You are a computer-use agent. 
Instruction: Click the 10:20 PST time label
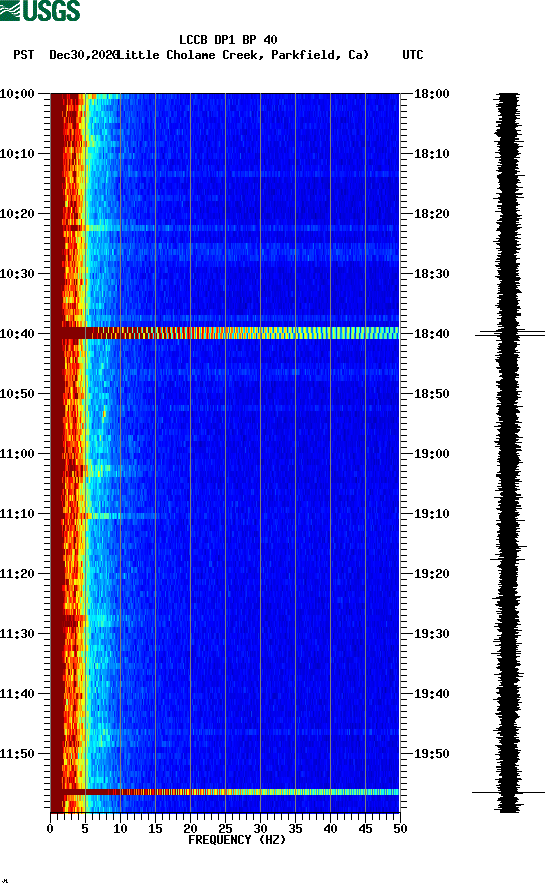[x=17, y=214]
